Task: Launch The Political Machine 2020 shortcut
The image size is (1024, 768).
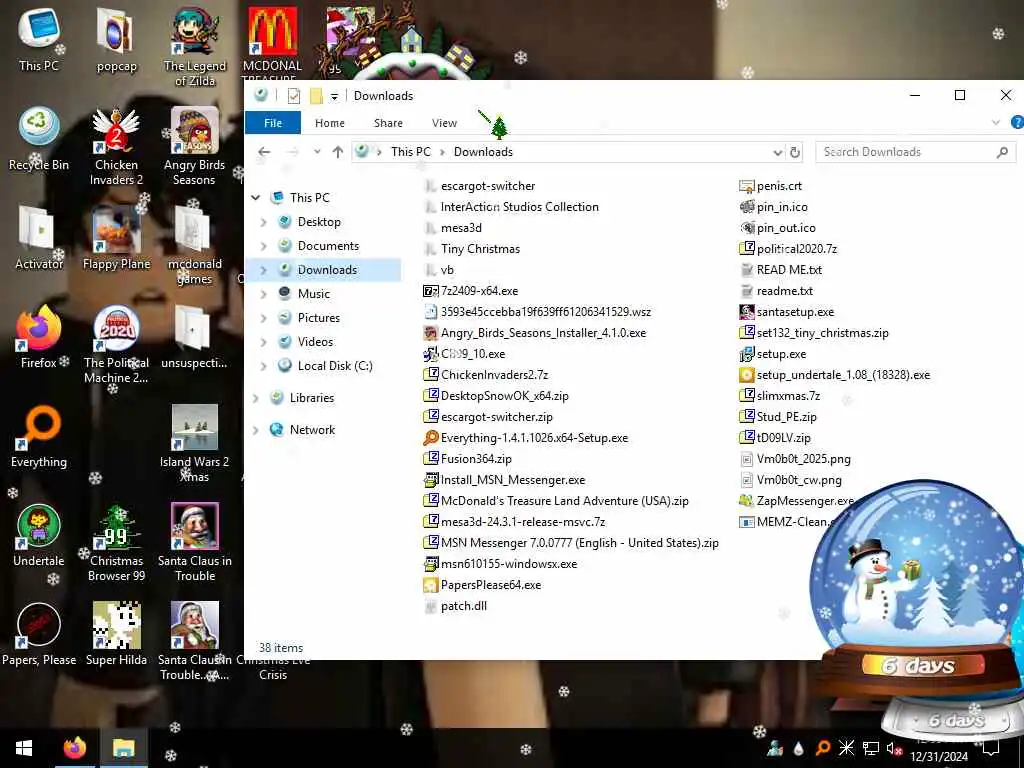Action: [x=116, y=344]
